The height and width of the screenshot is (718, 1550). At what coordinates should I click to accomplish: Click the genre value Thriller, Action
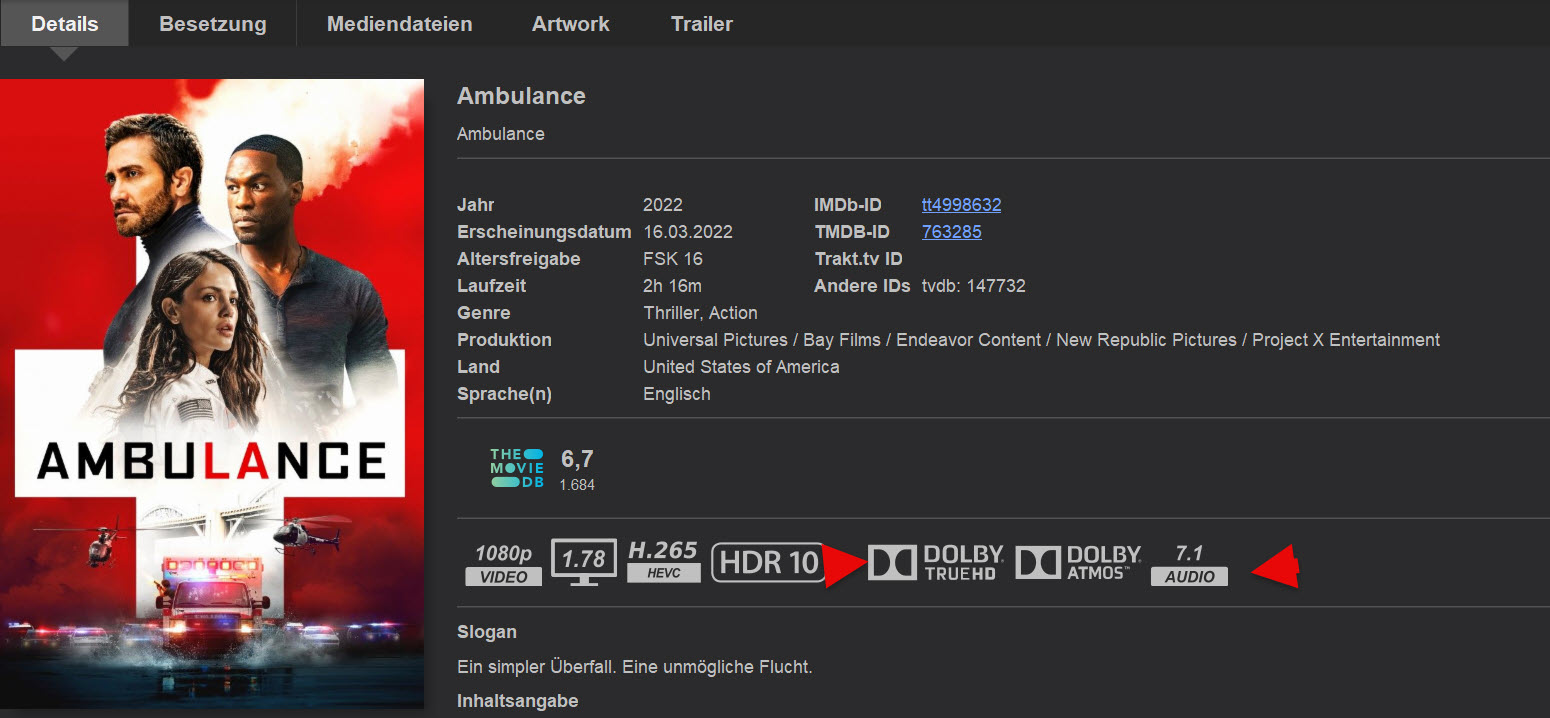pyautogui.click(x=700, y=313)
